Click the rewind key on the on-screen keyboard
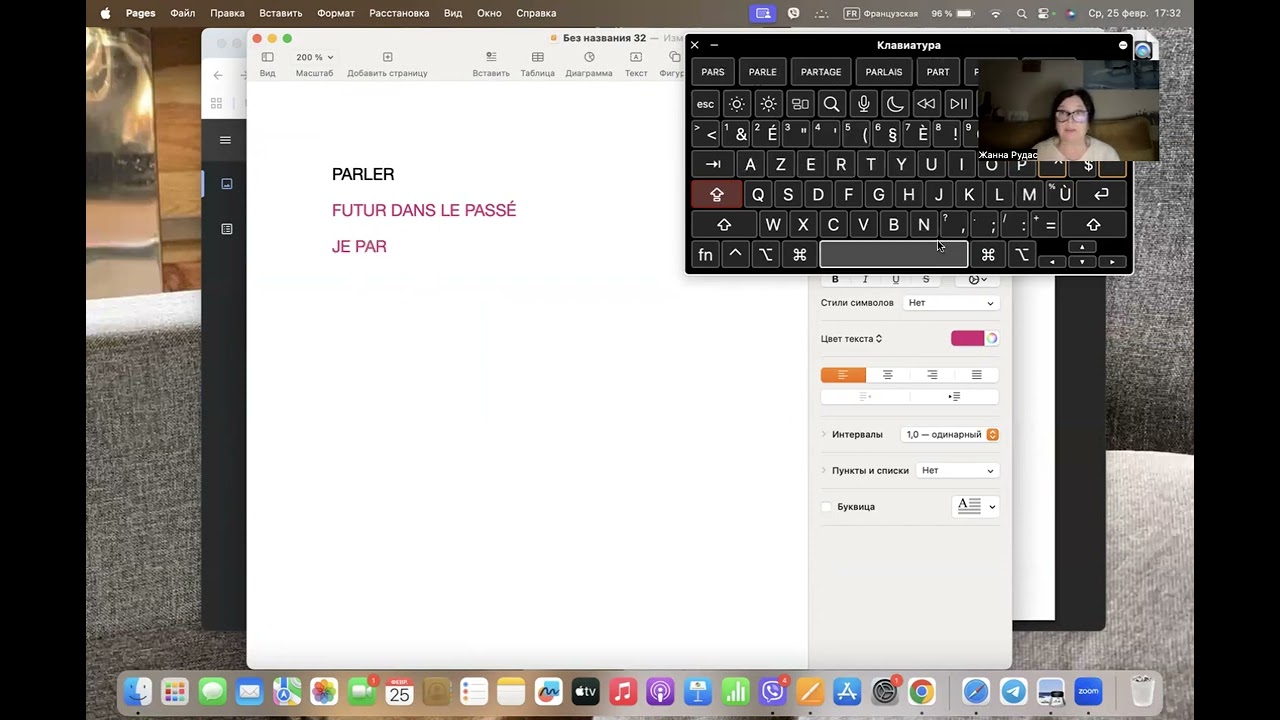The width and height of the screenshot is (1280, 720). (927, 104)
